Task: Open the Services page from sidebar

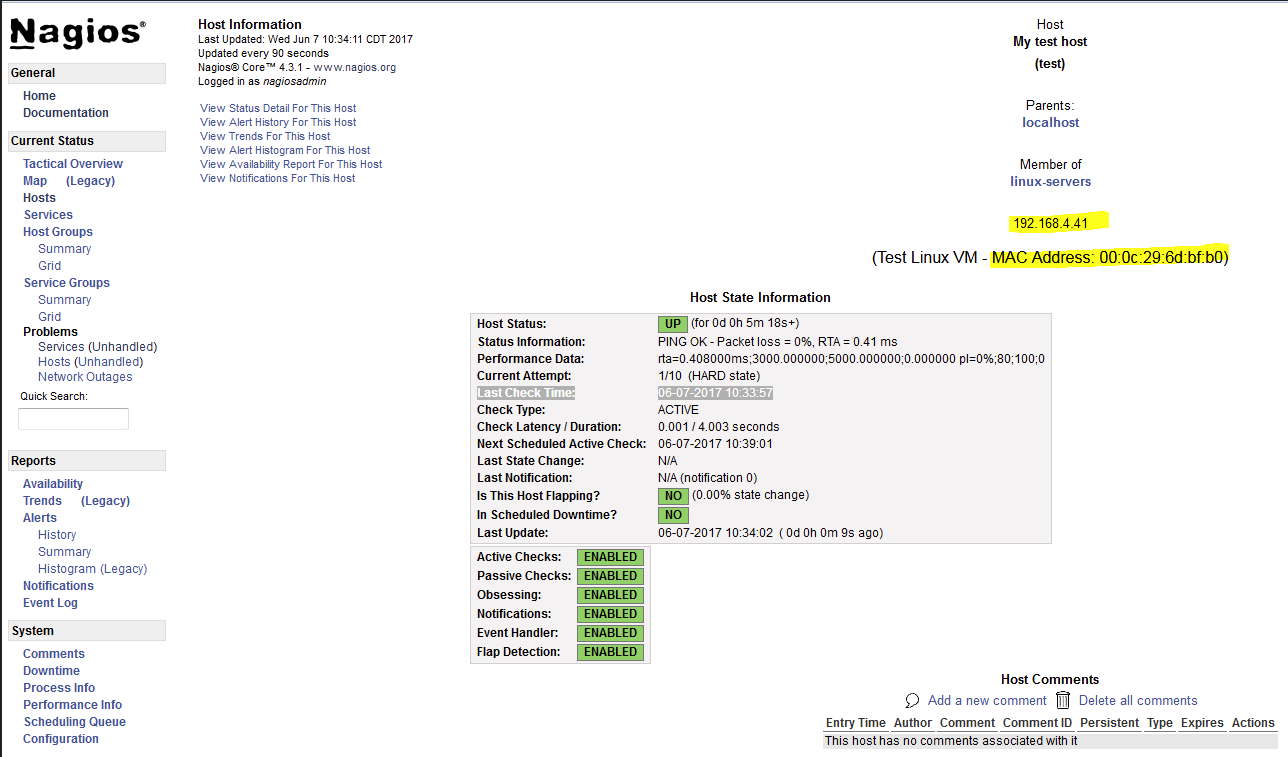Action: (x=48, y=215)
